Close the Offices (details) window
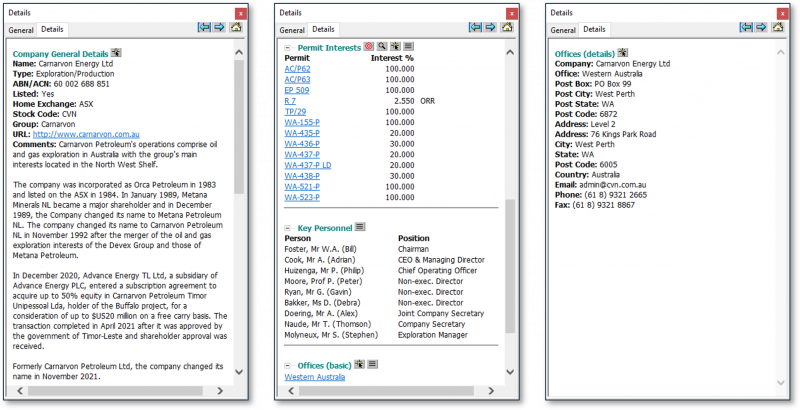The height and width of the screenshot is (410, 800). [783, 13]
